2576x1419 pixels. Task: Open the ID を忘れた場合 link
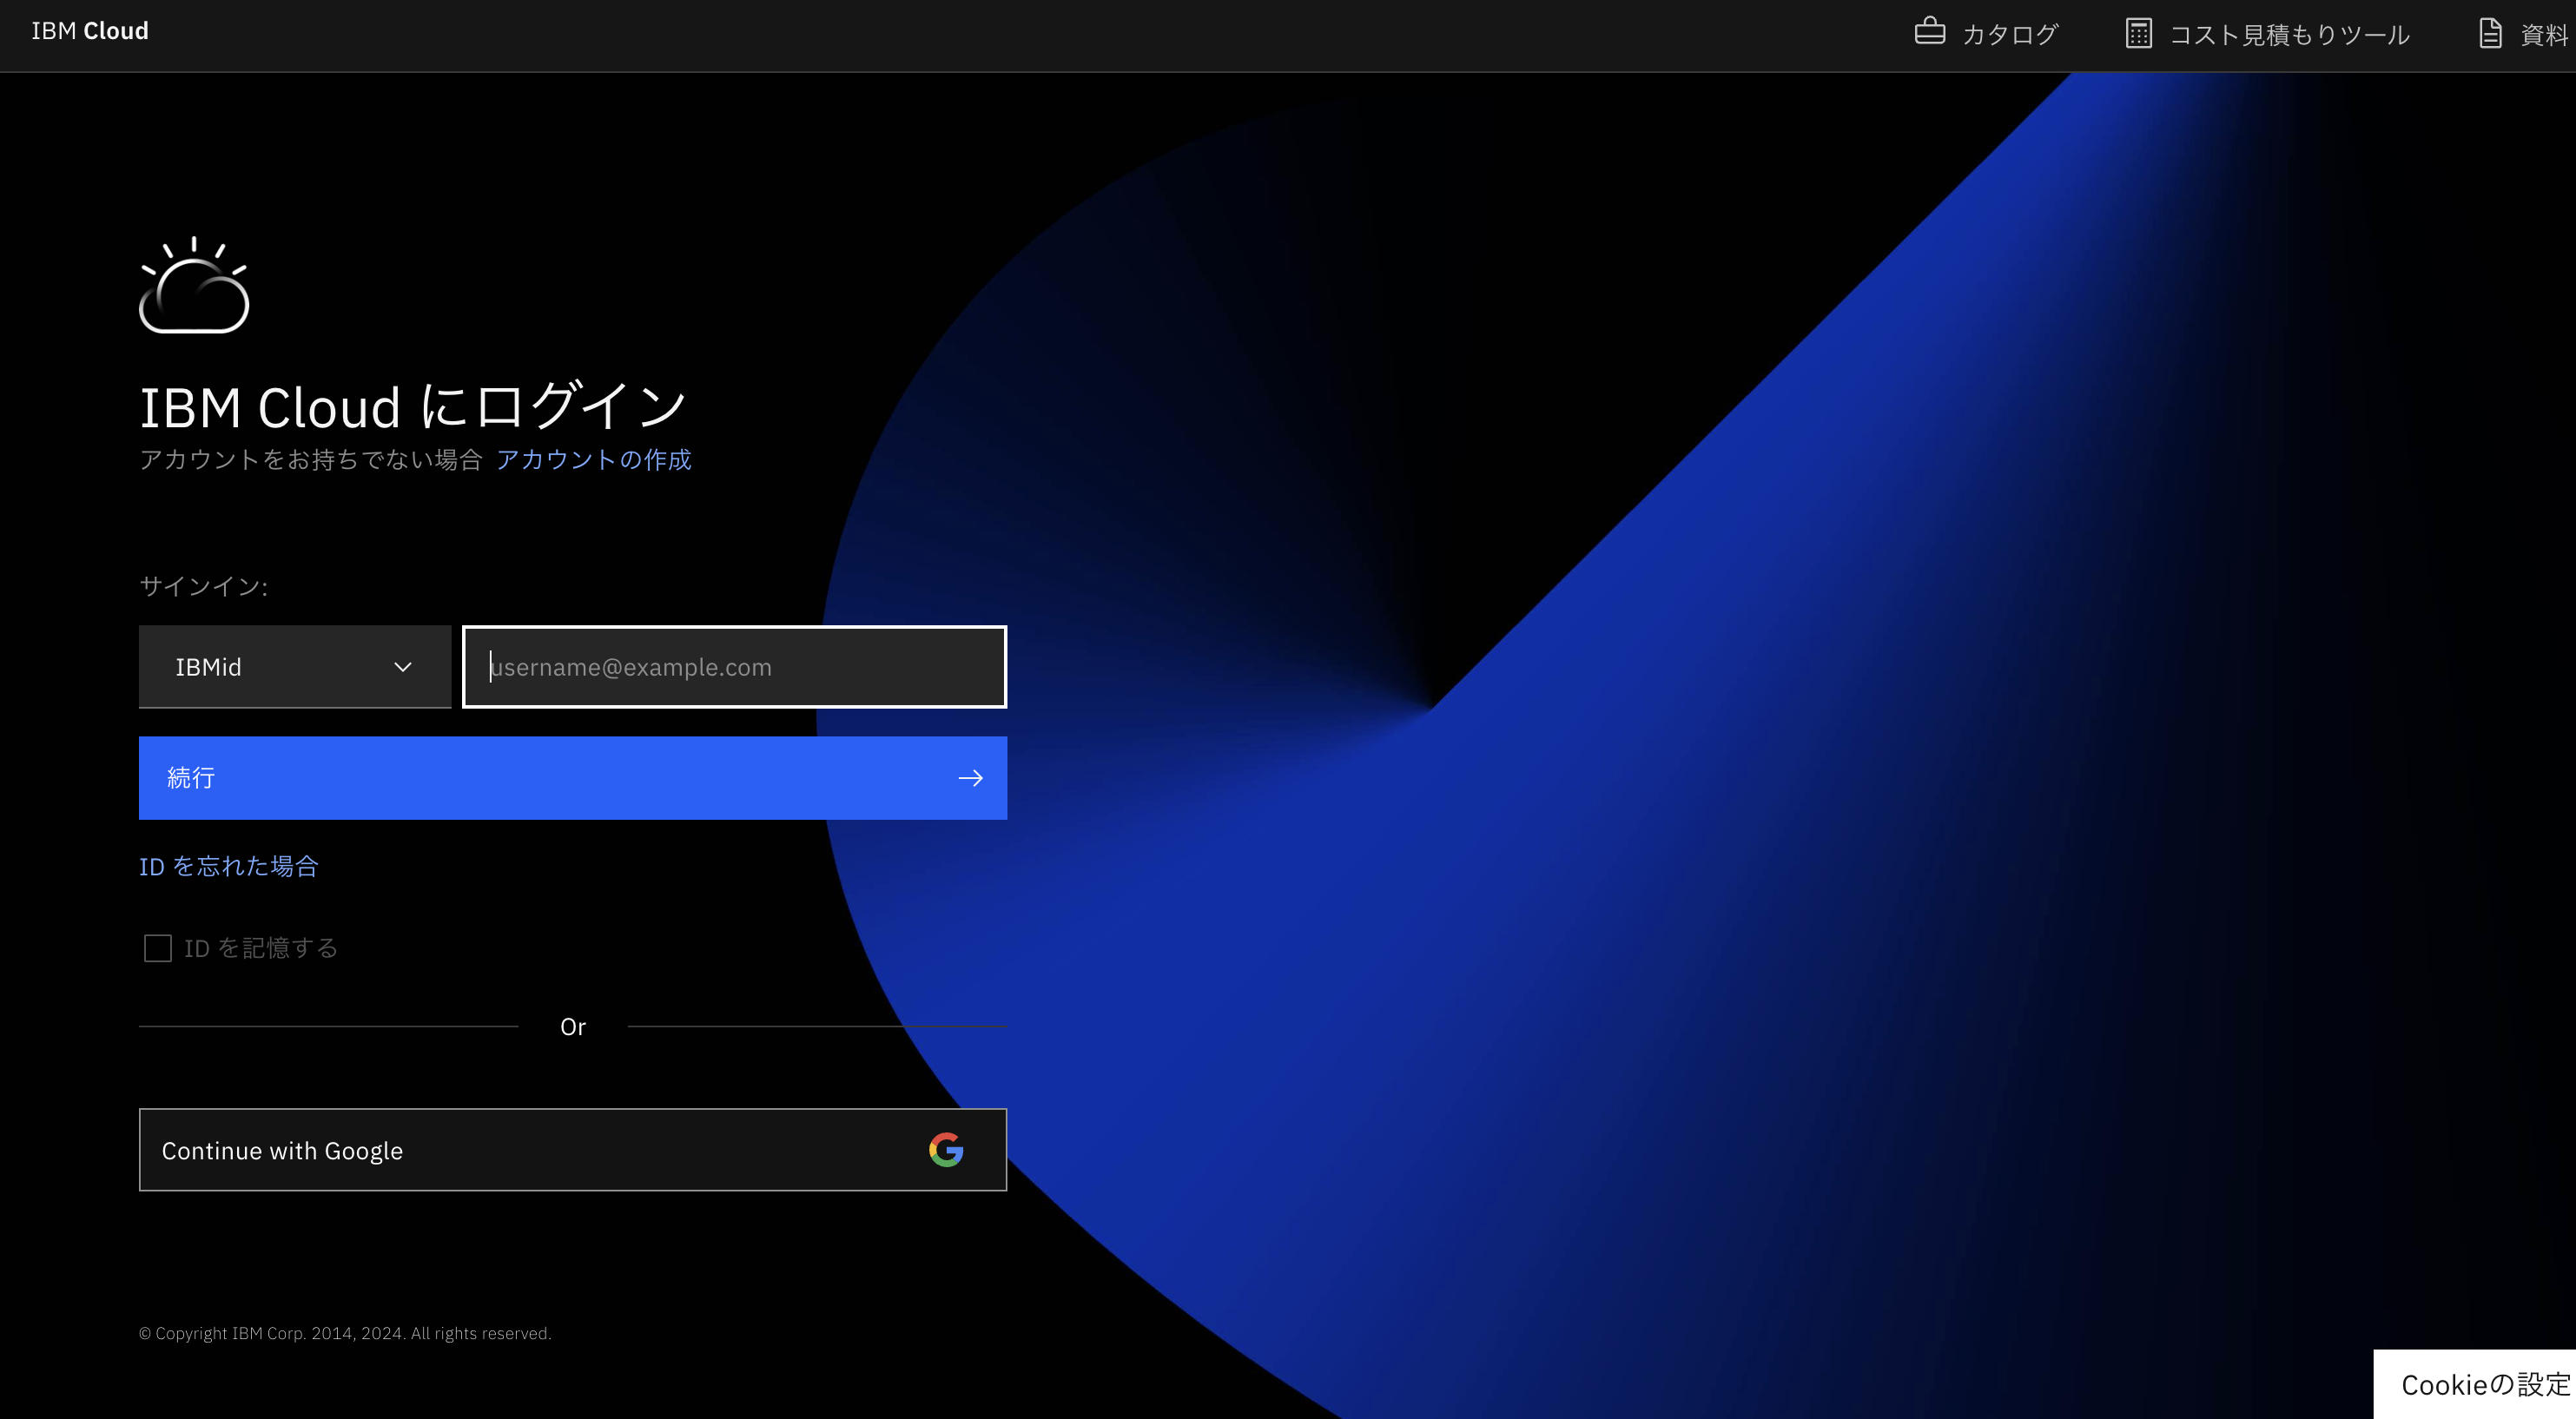point(228,866)
